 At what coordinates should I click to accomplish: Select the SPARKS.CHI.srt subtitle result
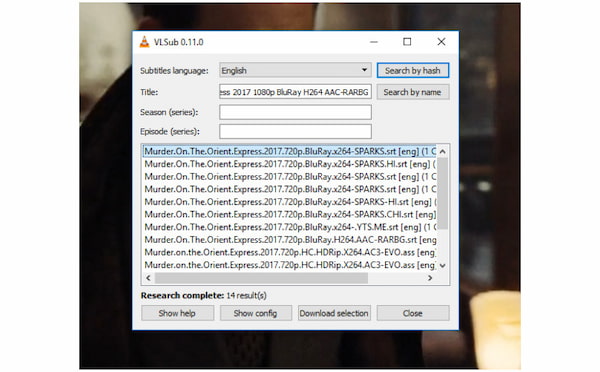point(290,214)
